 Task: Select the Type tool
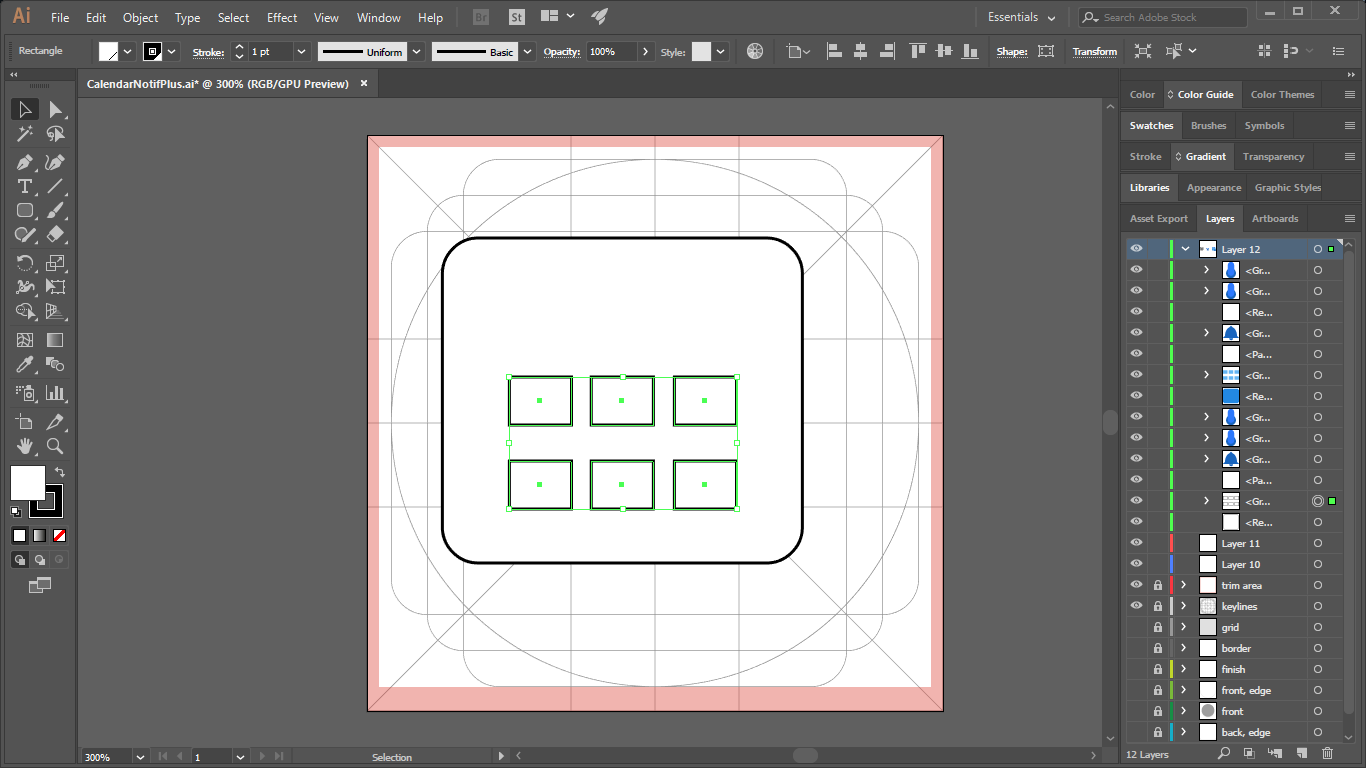(x=25, y=186)
